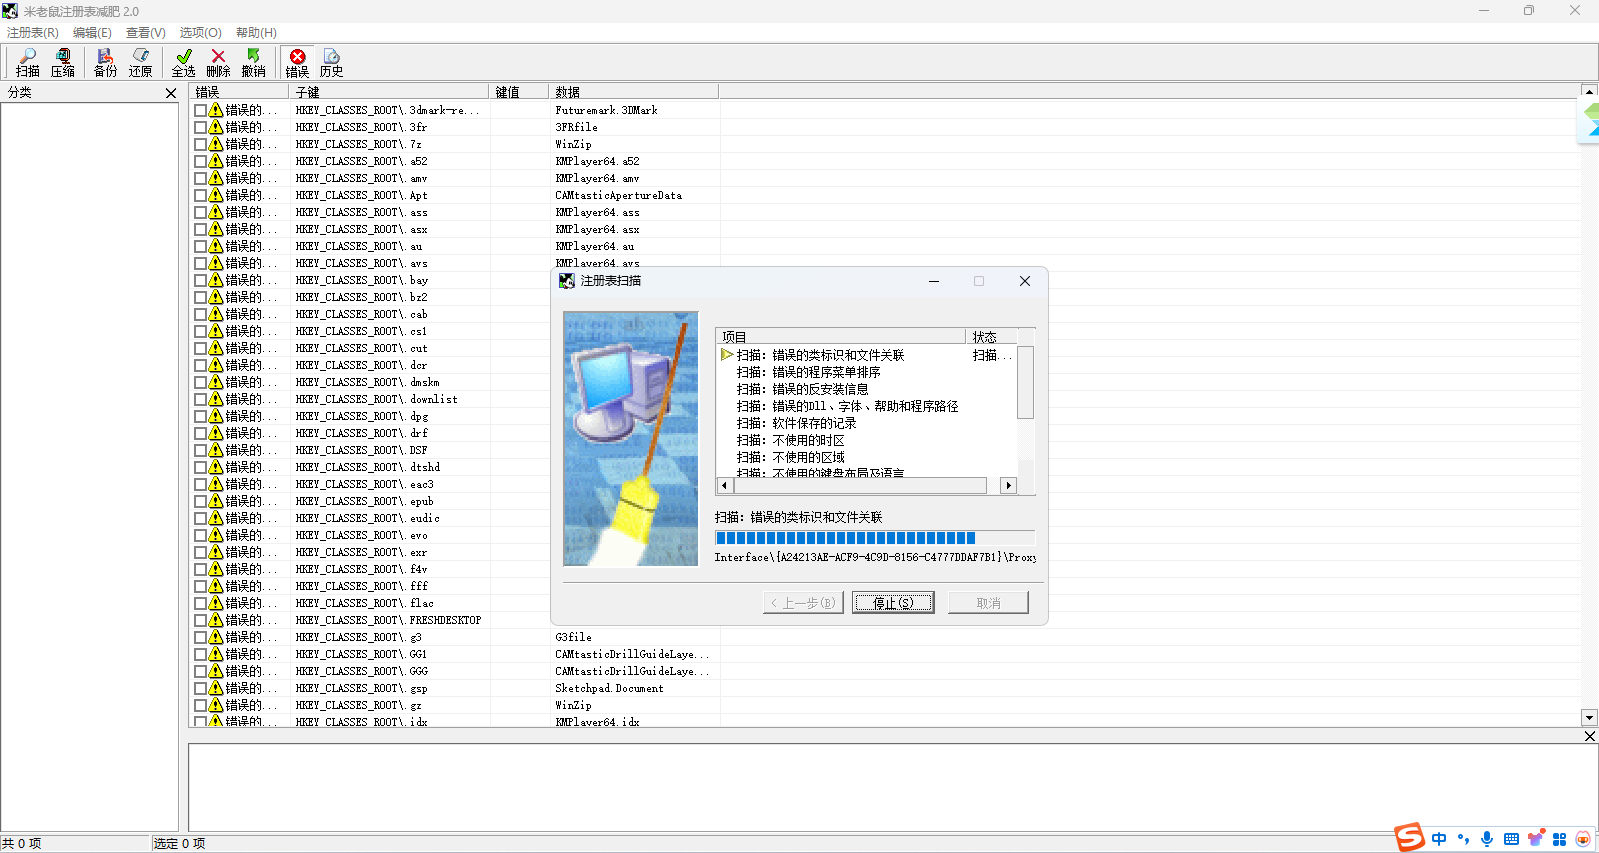Click the 停止(S) button in the scan dialog

(893, 603)
